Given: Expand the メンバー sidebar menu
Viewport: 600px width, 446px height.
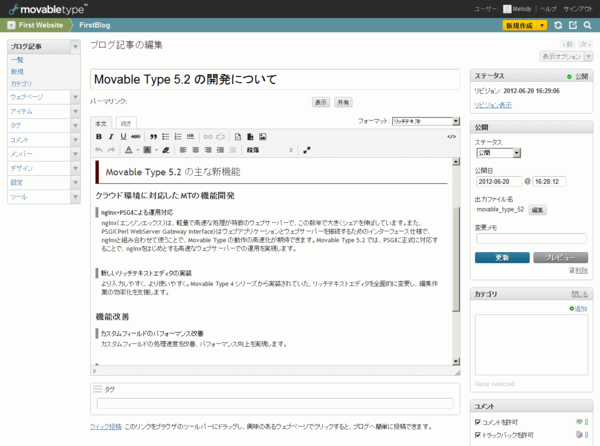Looking at the screenshot, I should pos(75,154).
